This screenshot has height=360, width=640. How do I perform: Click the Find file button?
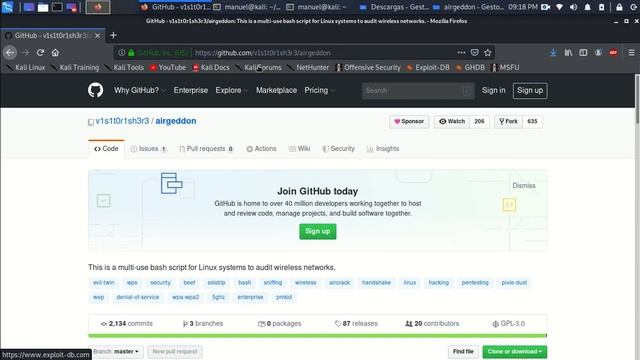[463, 351]
